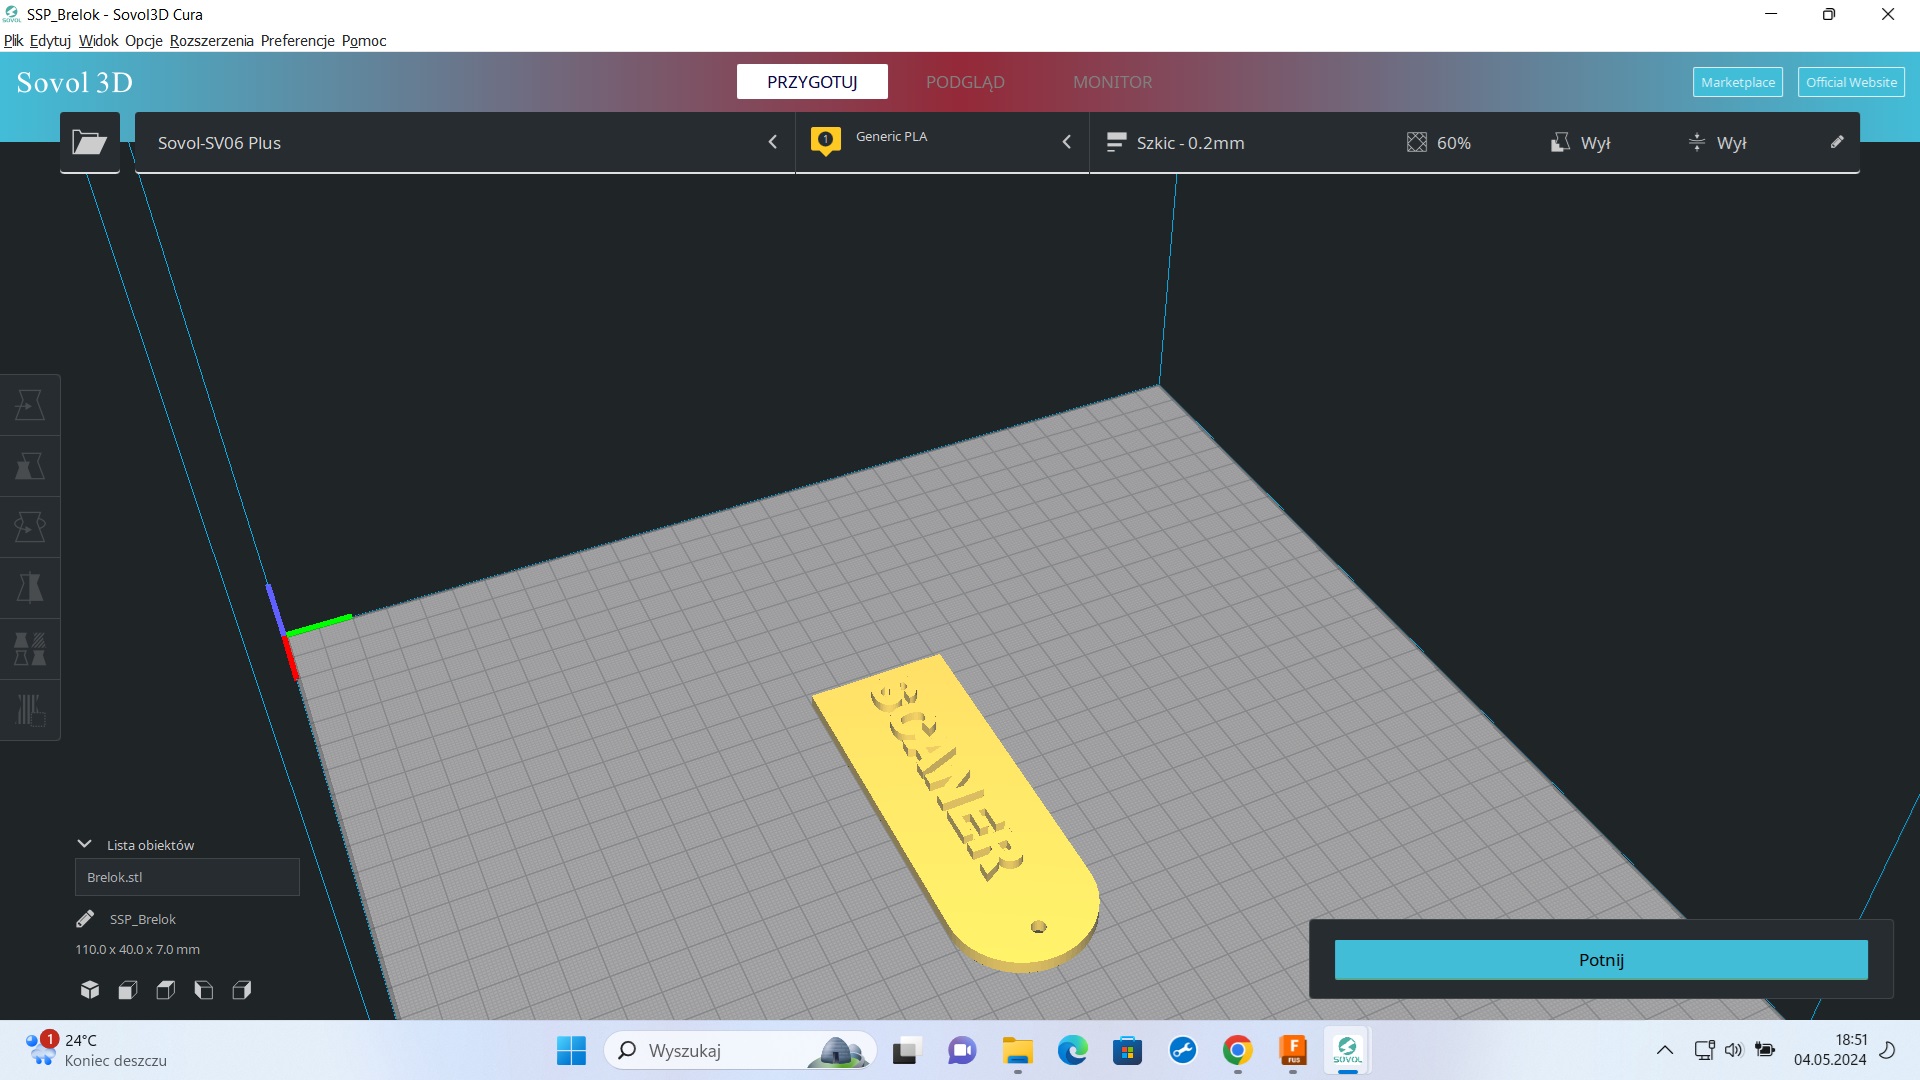Open Google Chrome from taskbar
Viewport: 1920px width, 1080px height.
1237,1051
